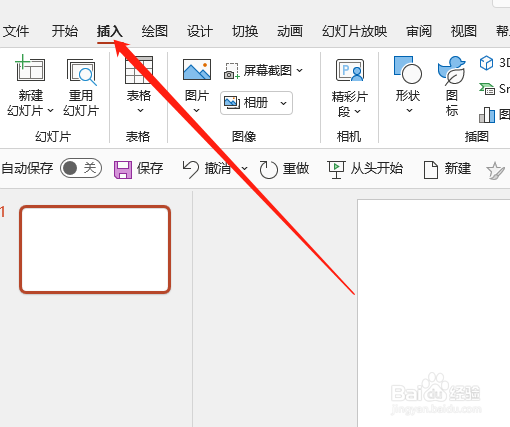Image resolution: width=510 pixels, height=427 pixels.
Task: Switch to the Transitions (切换) tab
Action: 245,31
